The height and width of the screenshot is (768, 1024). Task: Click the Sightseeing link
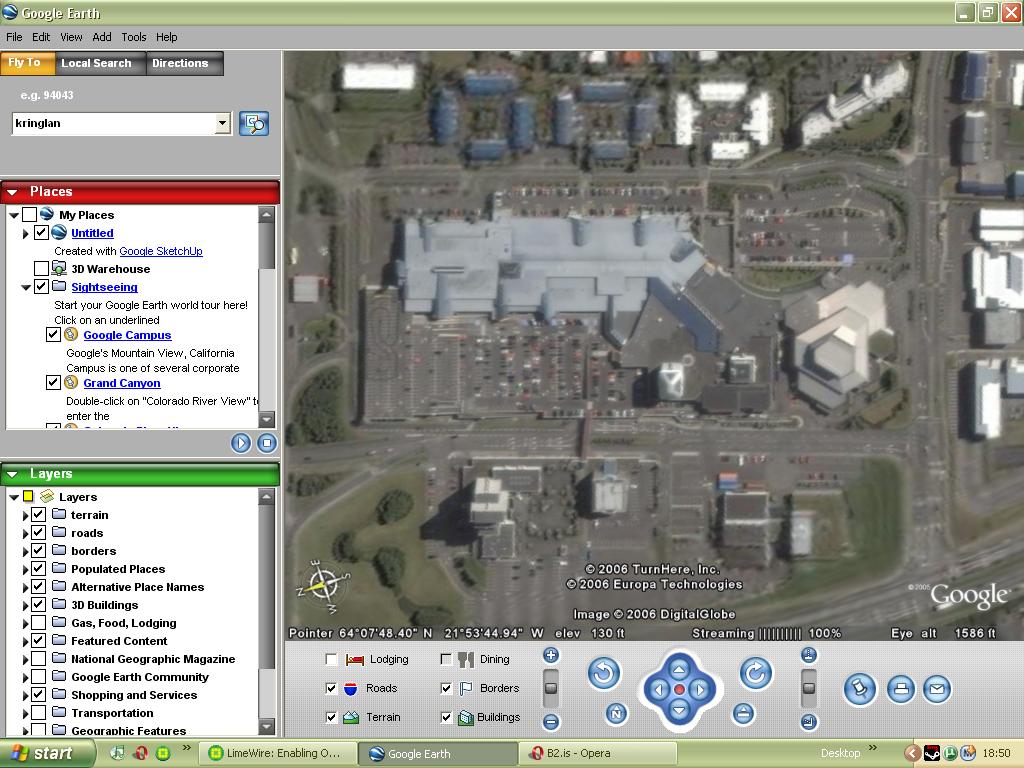tap(104, 287)
